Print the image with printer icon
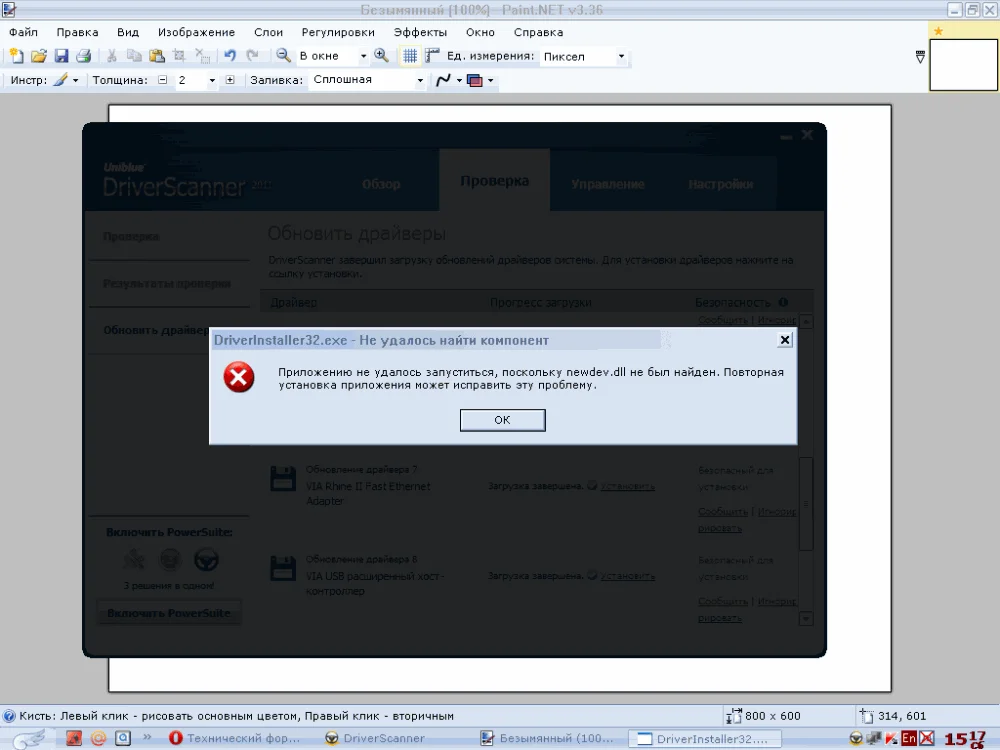 tap(84, 56)
